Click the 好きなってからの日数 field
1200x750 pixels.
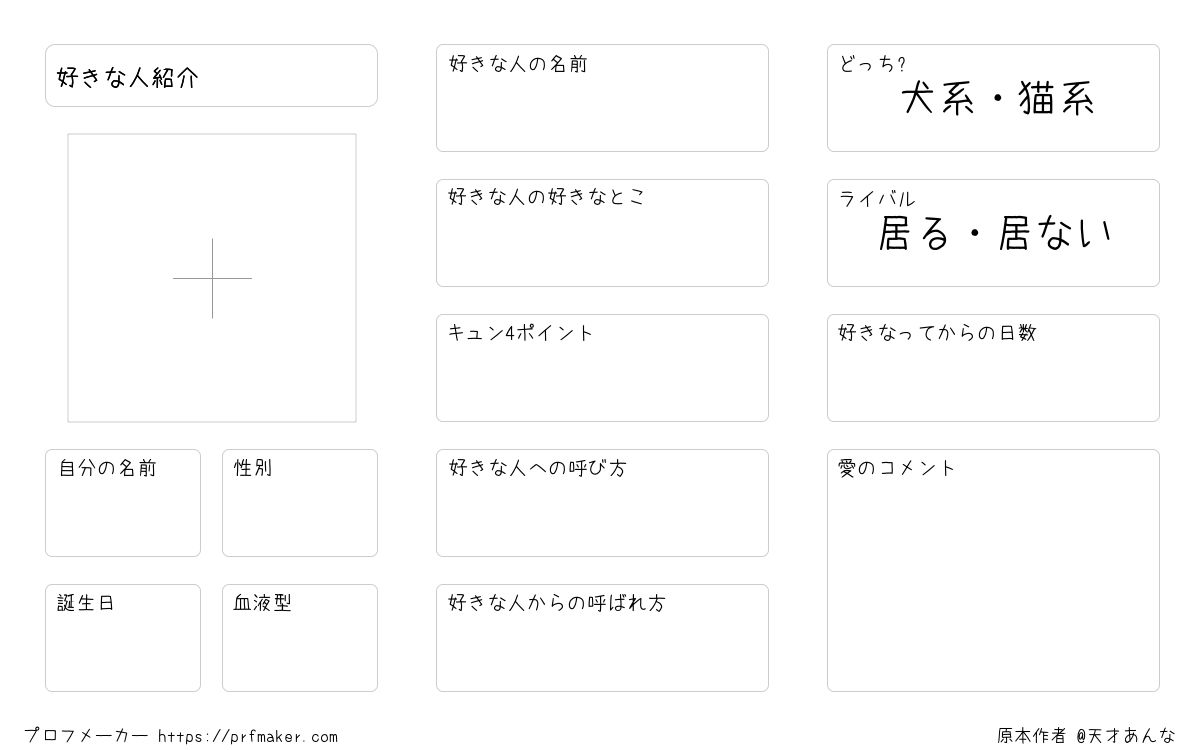tap(993, 368)
